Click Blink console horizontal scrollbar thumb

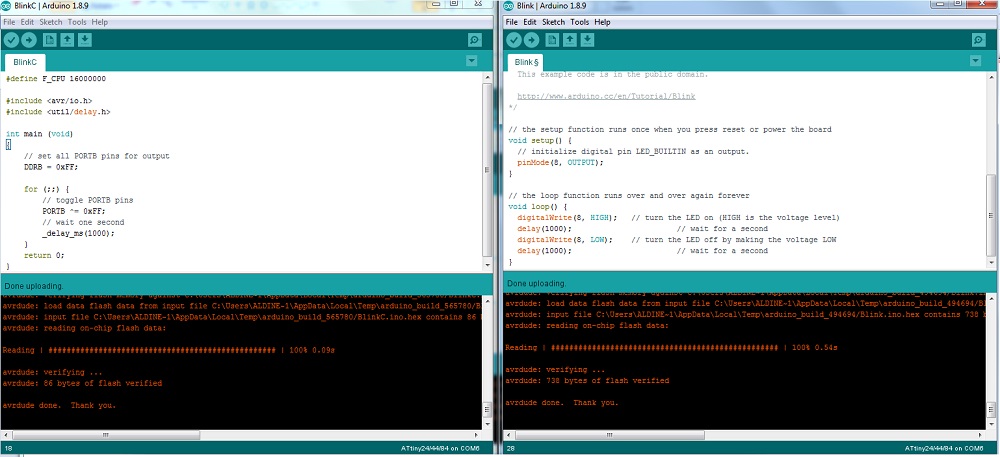(x=610, y=435)
